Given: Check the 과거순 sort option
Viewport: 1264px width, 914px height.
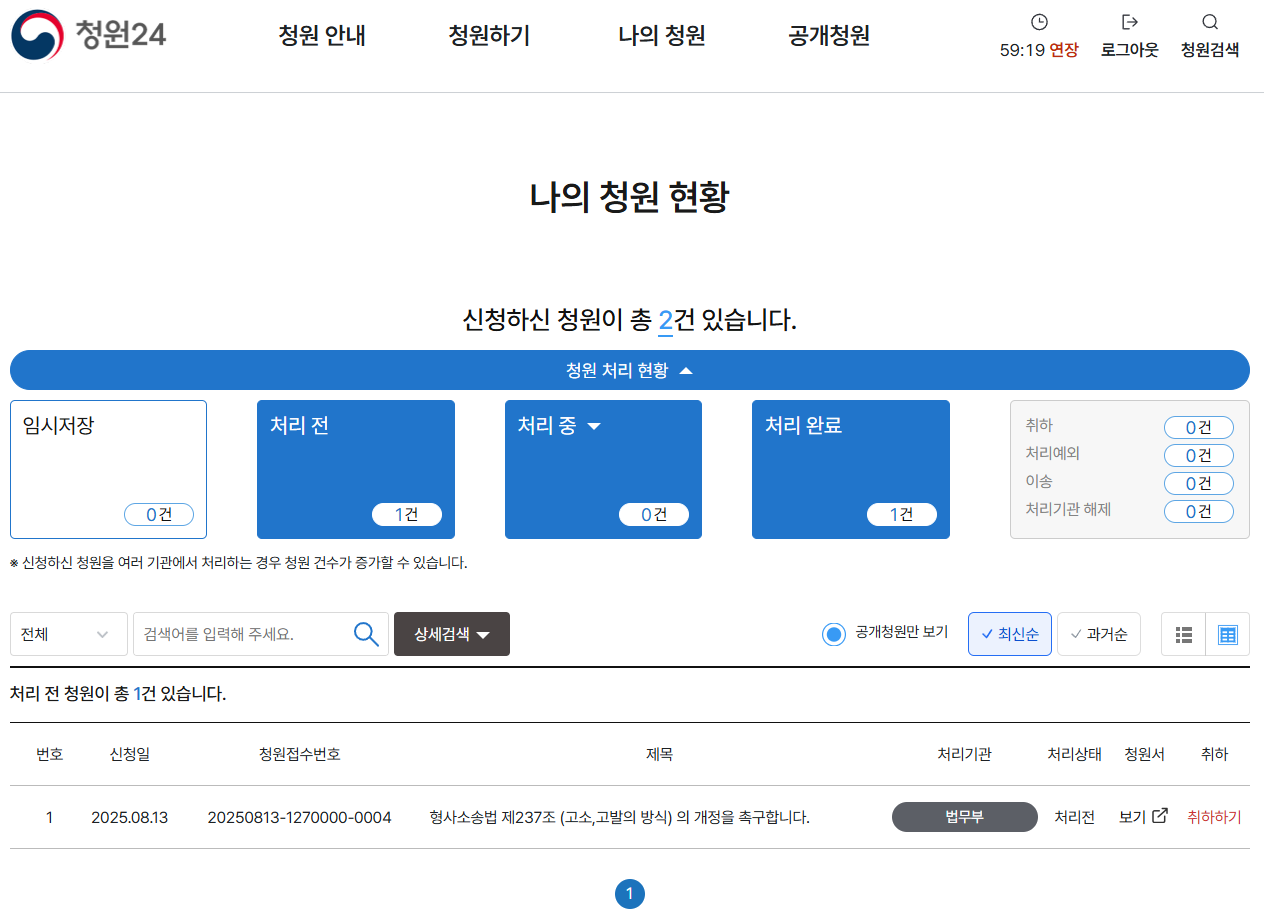Looking at the screenshot, I should coord(1098,633).
